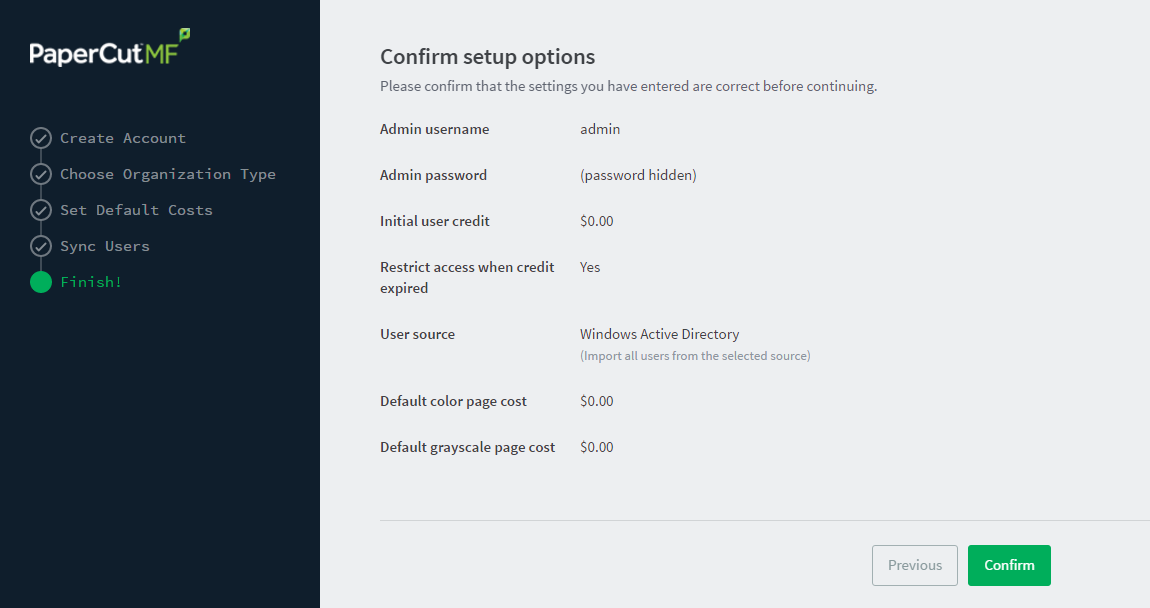Open the Set Default Costs step
The image size is (1150, 608).
pyautogui.click(x=136, y=210)
